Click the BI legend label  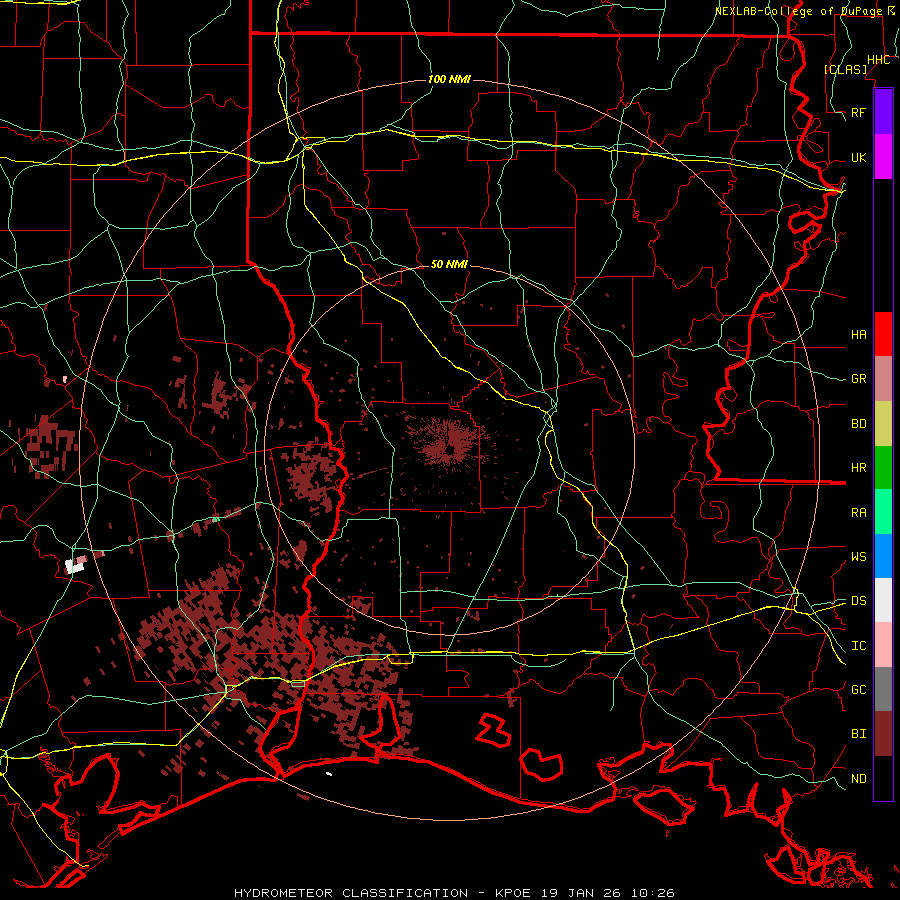859,734
